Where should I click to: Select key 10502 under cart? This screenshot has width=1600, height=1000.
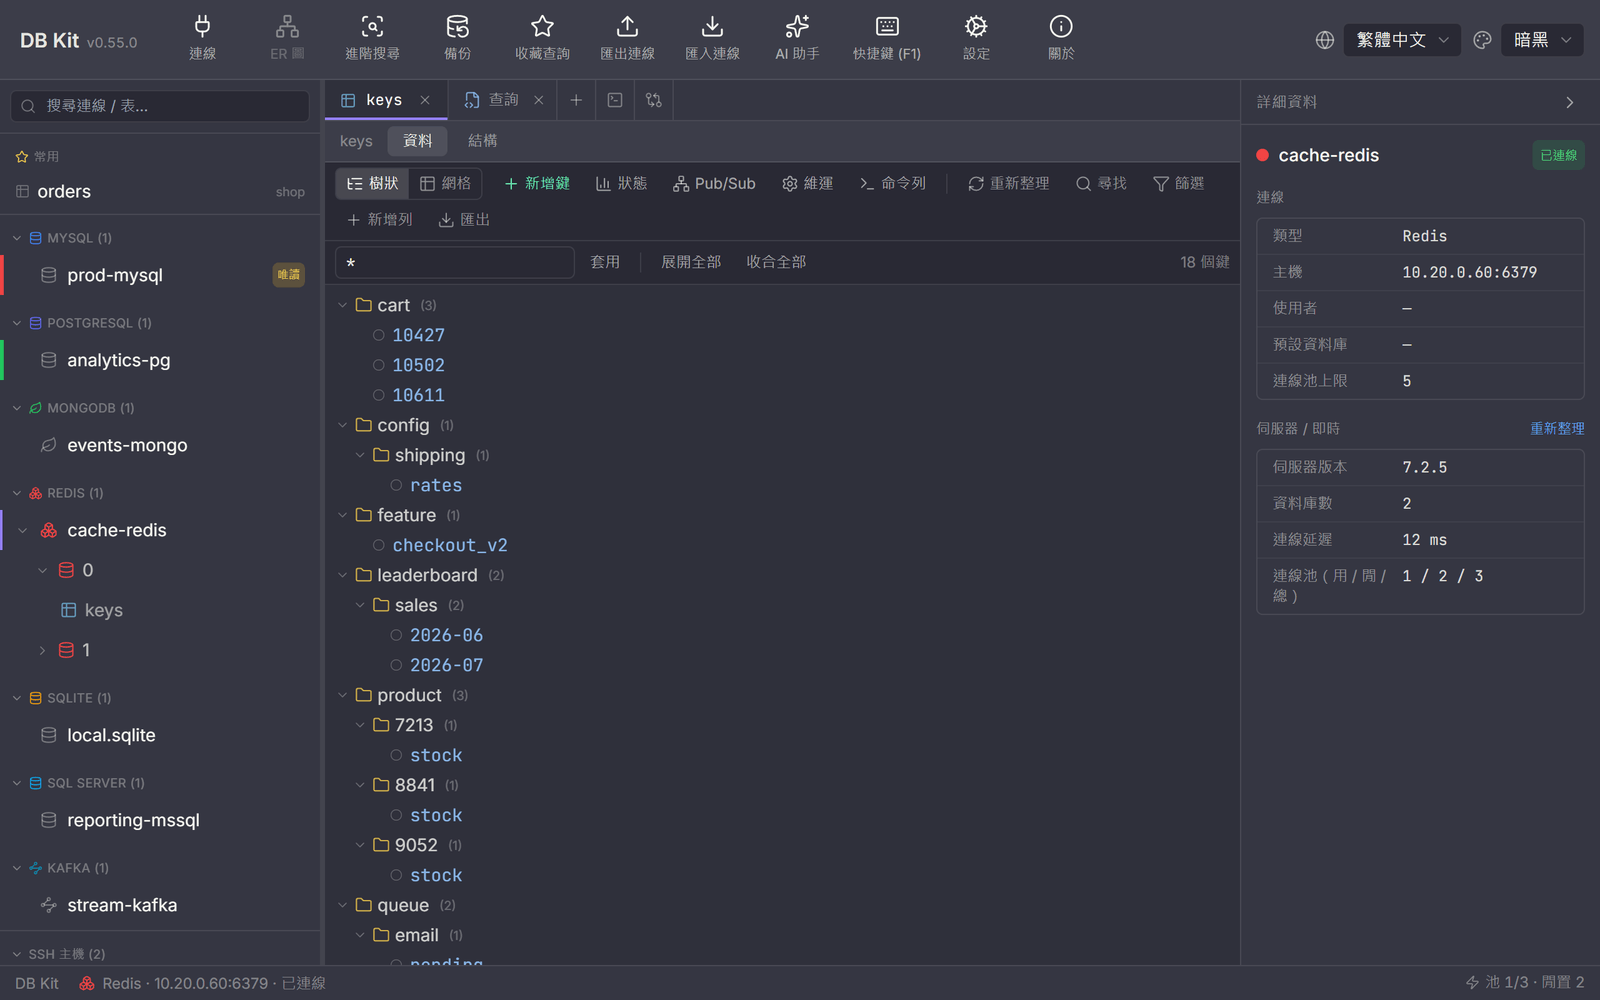418,365
